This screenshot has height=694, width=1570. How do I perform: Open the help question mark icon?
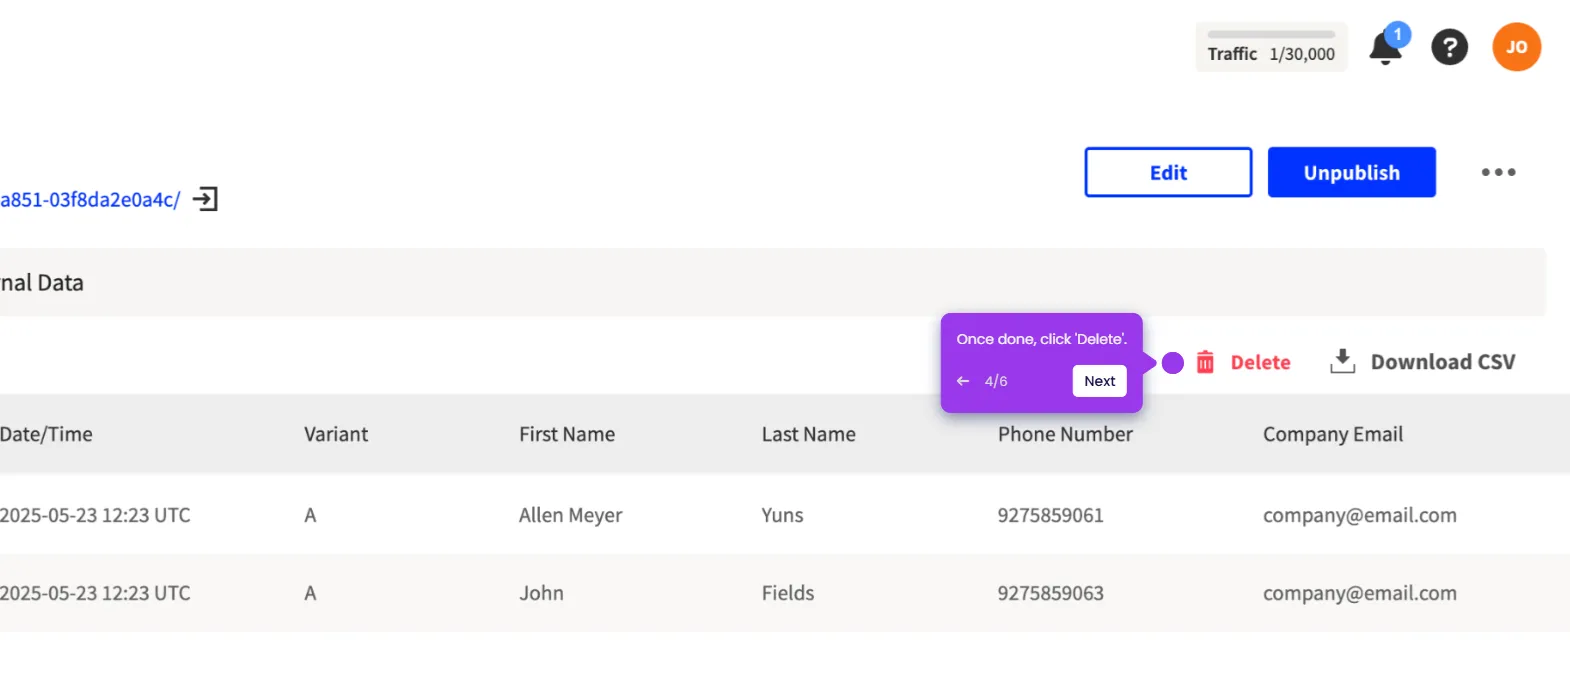(1449, 47)
